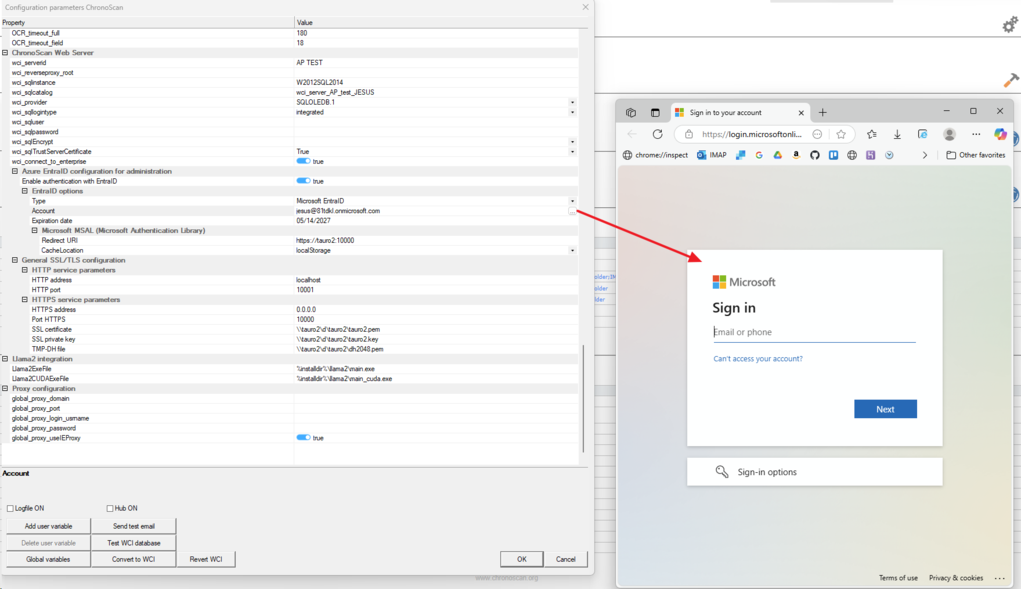
Task: Click the GitHub bookmark icon
Action: coord(814,155)
